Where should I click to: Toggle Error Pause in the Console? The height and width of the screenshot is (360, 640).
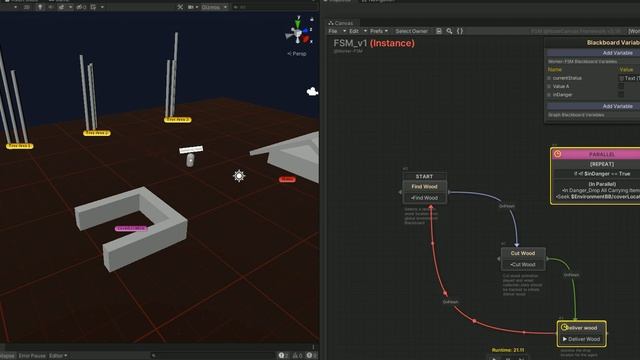(x=32, y=356)
